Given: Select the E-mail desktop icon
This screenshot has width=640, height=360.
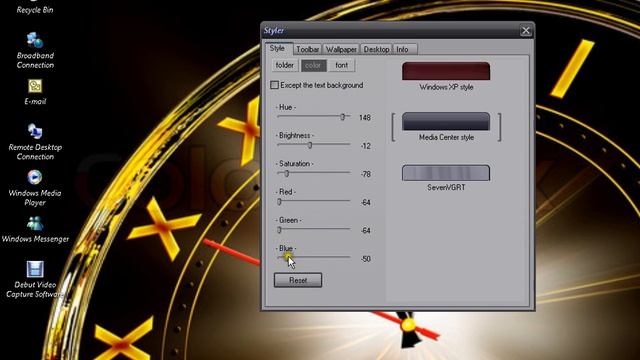Looking at the screenshot, I should (x=35, y=92).
